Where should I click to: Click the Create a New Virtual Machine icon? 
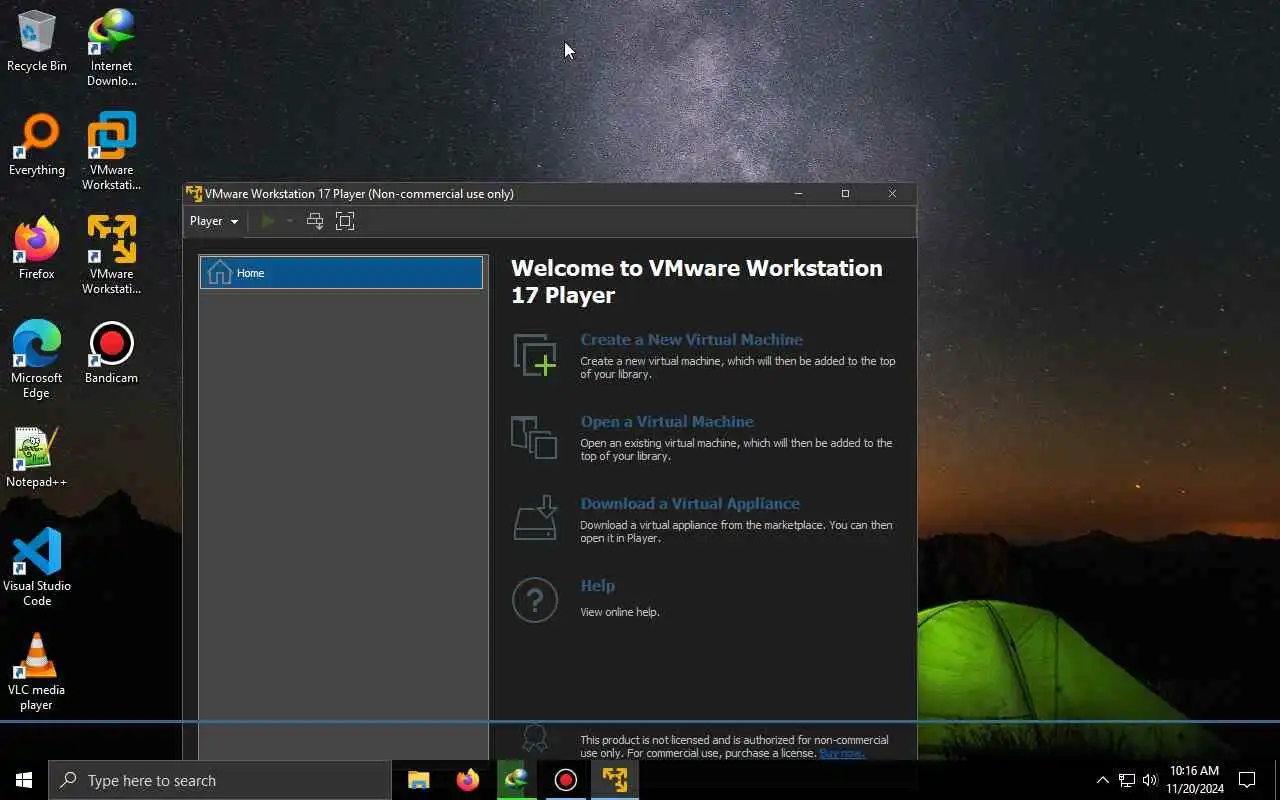coord(534,356)
